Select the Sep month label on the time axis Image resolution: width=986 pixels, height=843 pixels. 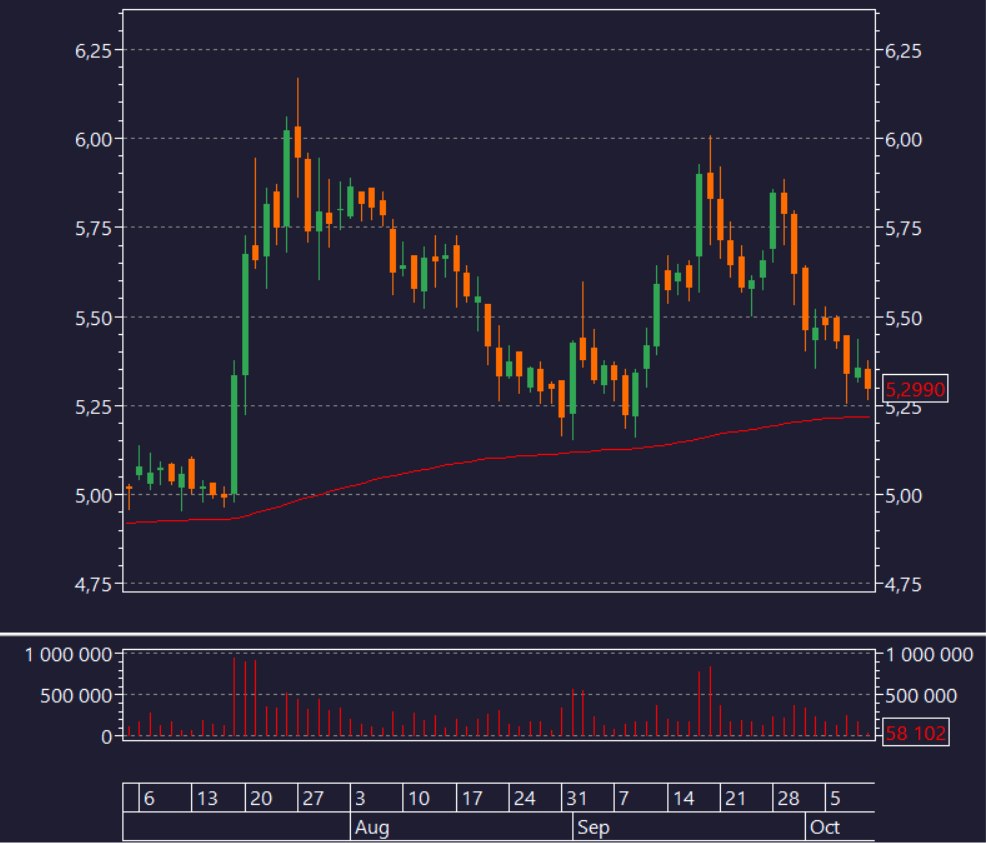[594, 827]
